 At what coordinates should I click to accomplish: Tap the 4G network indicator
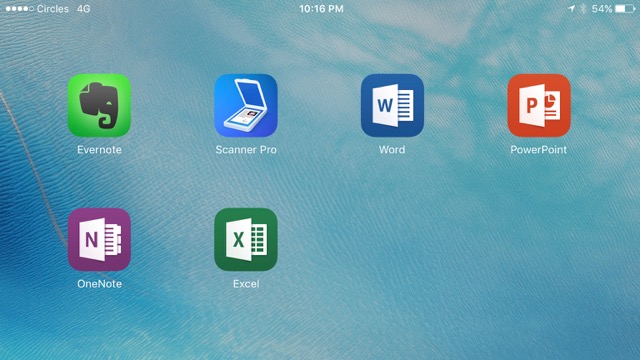tap(83, 9)
